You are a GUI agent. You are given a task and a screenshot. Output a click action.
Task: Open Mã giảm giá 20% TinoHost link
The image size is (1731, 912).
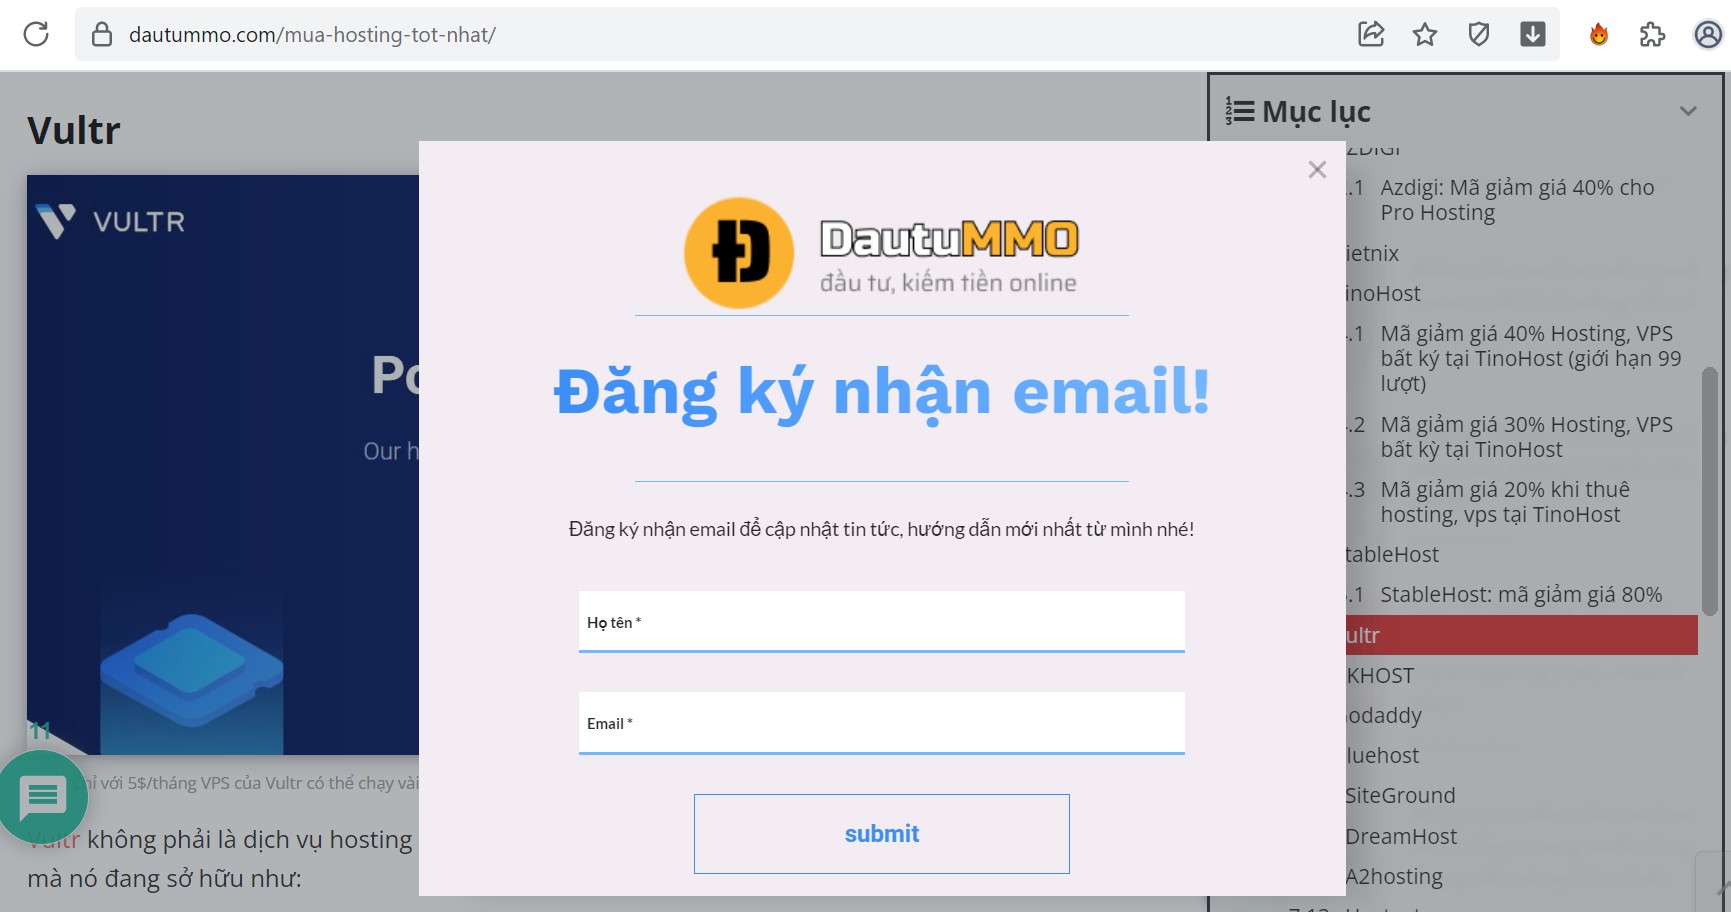[x=1505, y=502]
